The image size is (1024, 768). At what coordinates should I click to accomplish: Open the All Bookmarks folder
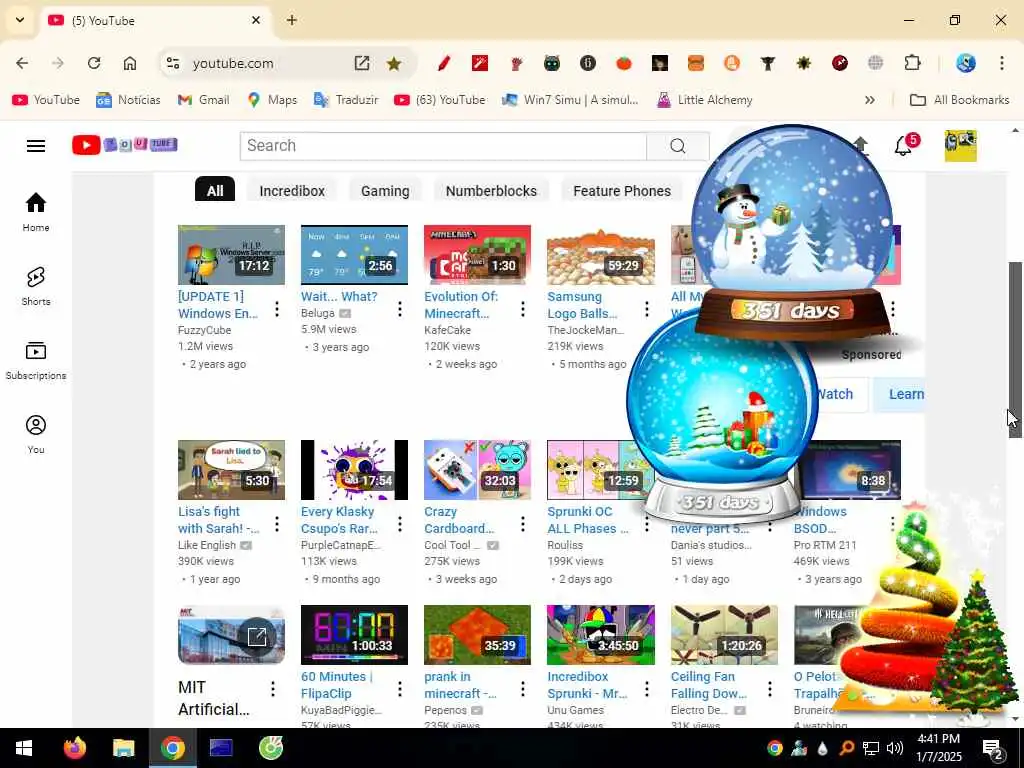point(959,100)
